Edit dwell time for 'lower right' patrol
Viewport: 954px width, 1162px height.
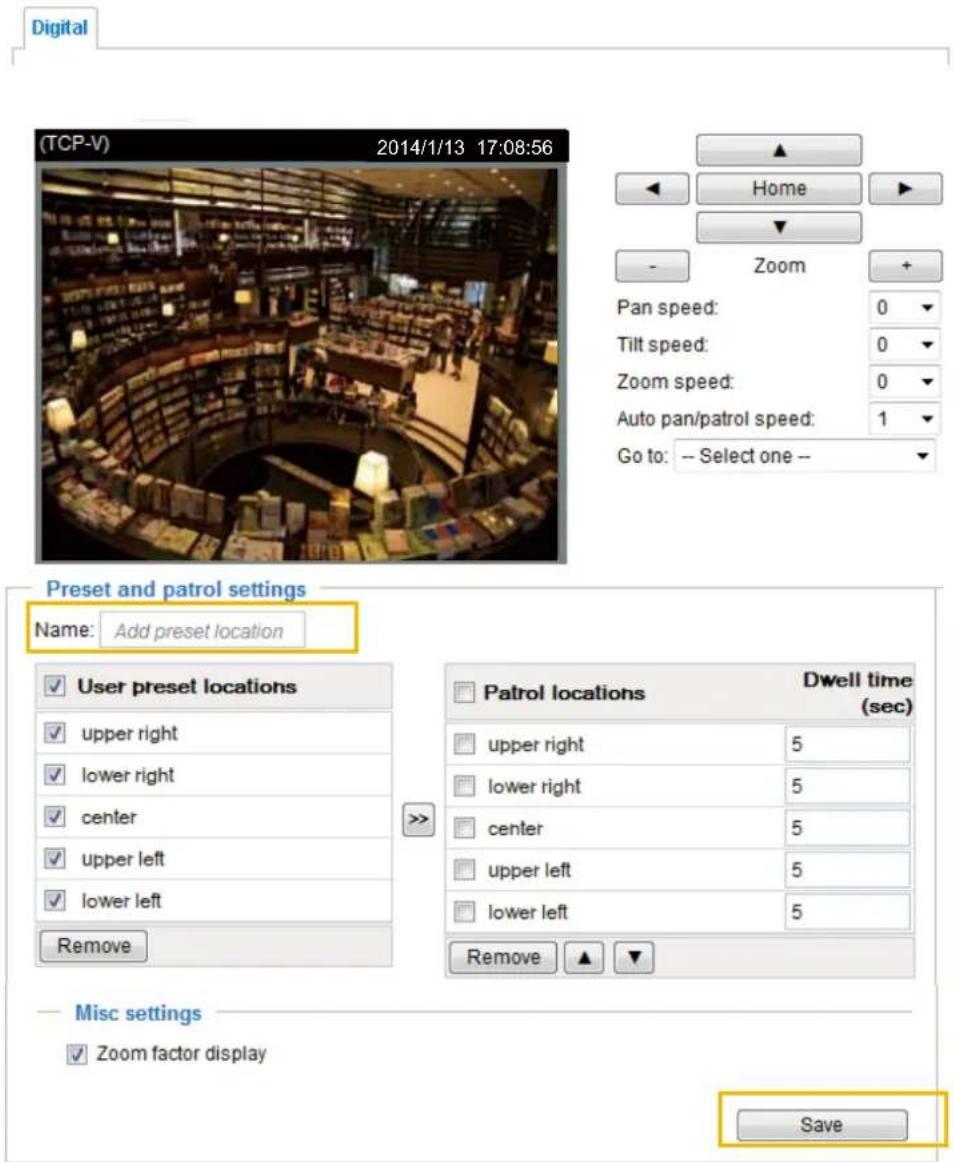pos(847,786)
